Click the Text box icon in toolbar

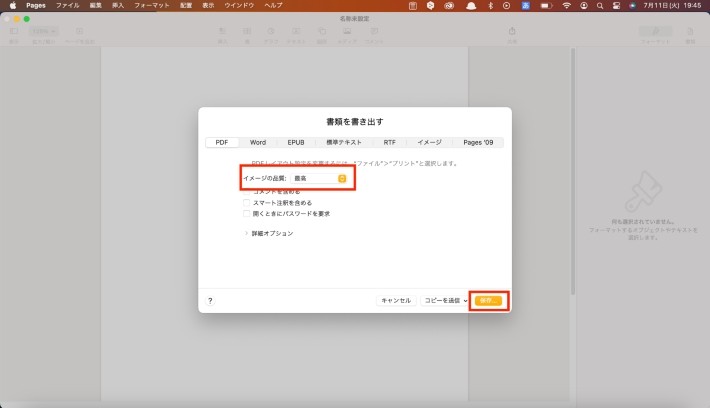(x=296, y=31)
